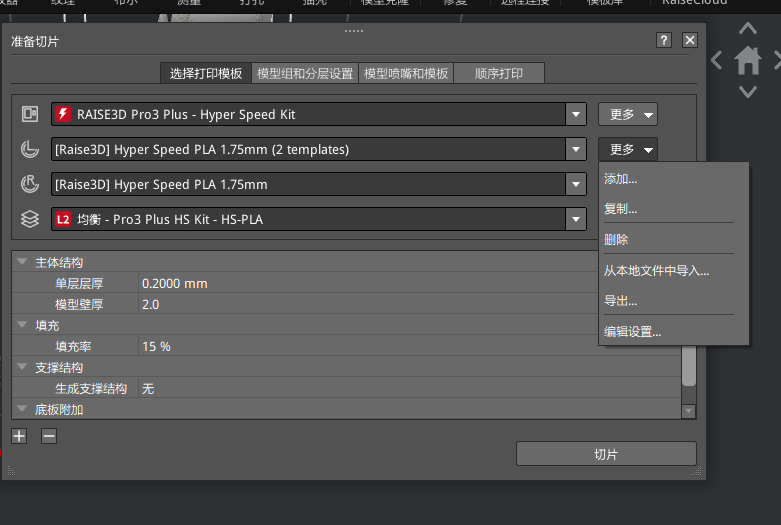
Task: Click the 单层层厚 label
Action: tap(79, 283)
